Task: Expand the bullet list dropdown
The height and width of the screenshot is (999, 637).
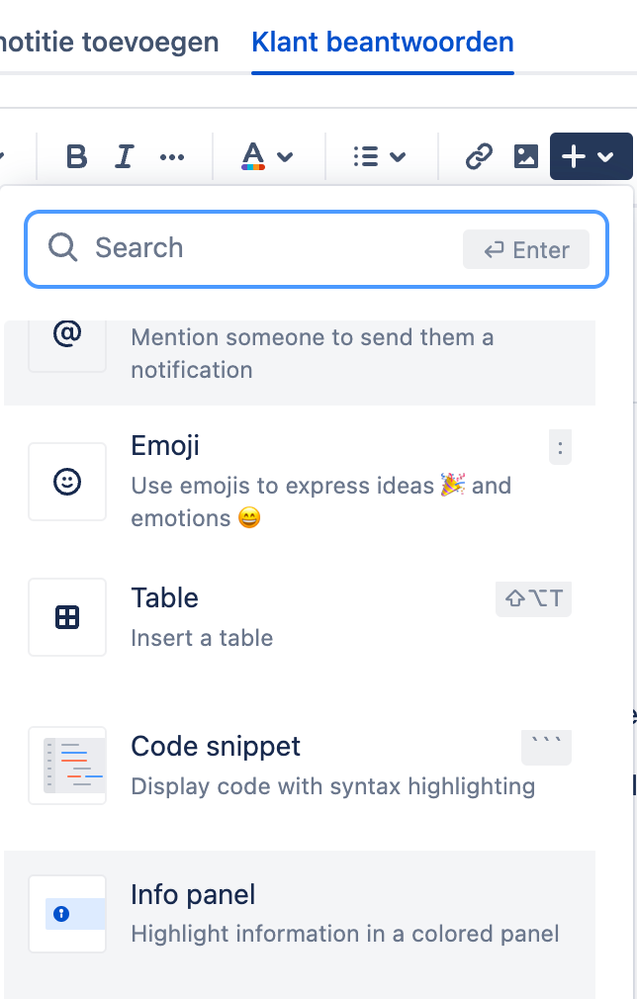Action: [x=380, y=157]
